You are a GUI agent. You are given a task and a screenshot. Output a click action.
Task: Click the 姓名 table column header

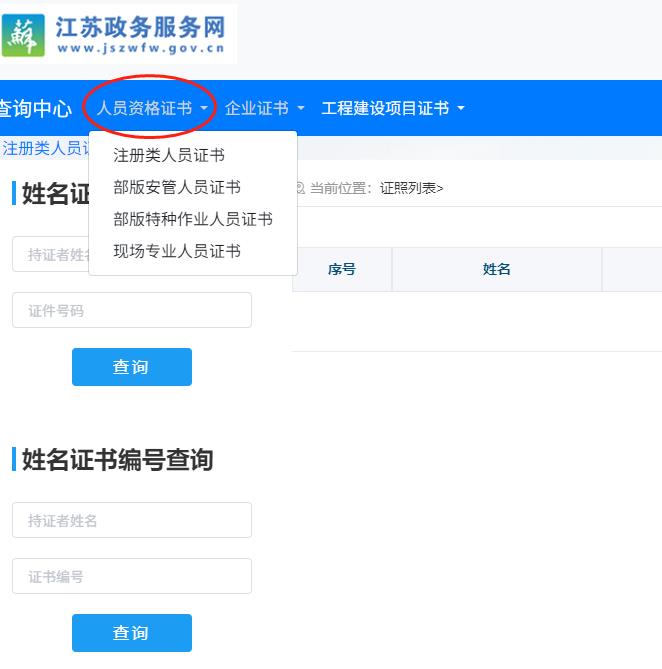point(497,269)
